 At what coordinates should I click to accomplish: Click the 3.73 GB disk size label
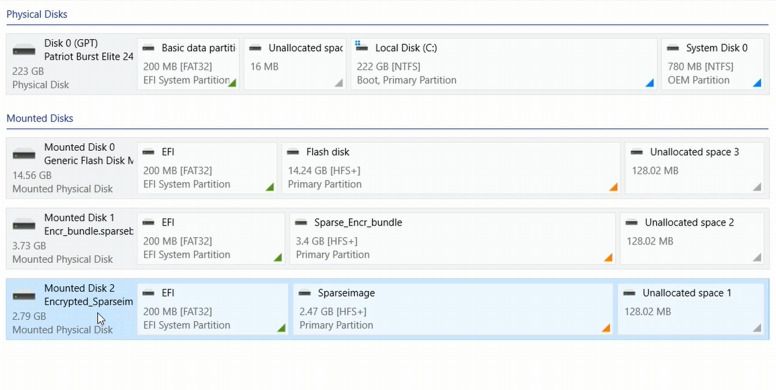[x=29, y=245]
